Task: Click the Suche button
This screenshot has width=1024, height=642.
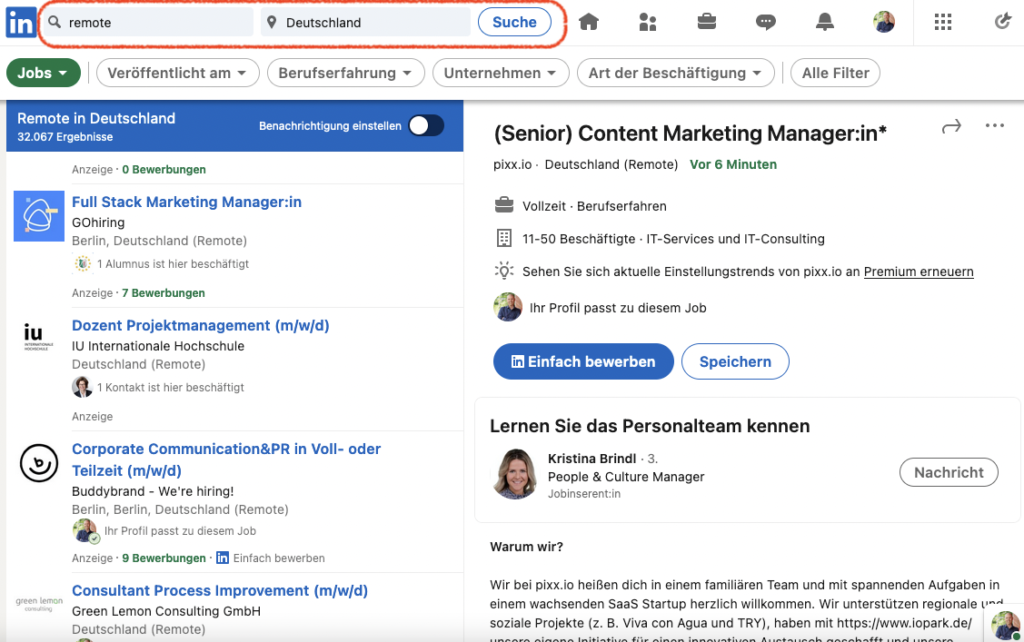Action: (514, 22)
